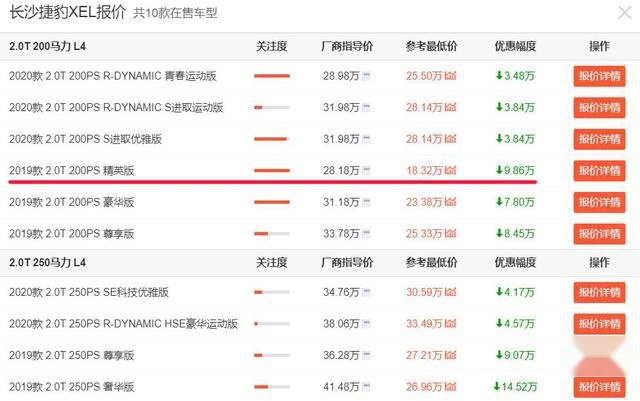The width and height of the screenshot is (640, 401).
Task: Show price trend chart icon beside 30.59万
Action: pyautogui.click(x=451, y=292)
